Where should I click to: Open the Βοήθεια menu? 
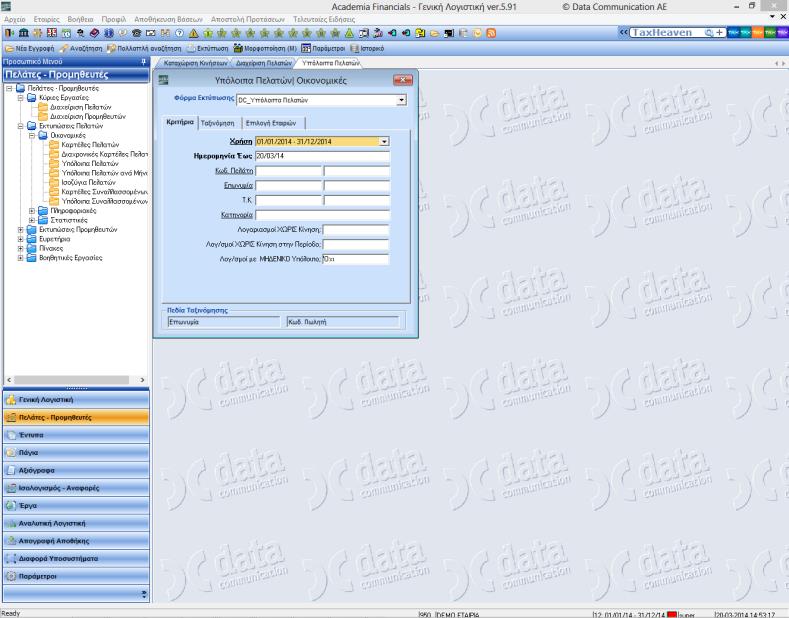tap(80, 19)
